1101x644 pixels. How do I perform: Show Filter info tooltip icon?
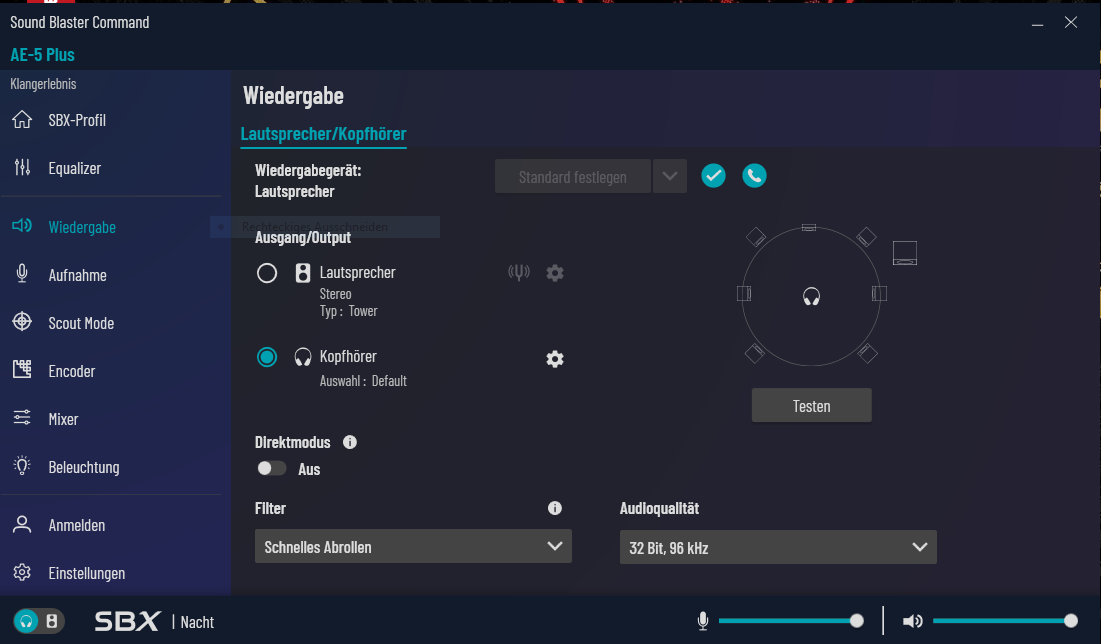(x=555, y=508)
